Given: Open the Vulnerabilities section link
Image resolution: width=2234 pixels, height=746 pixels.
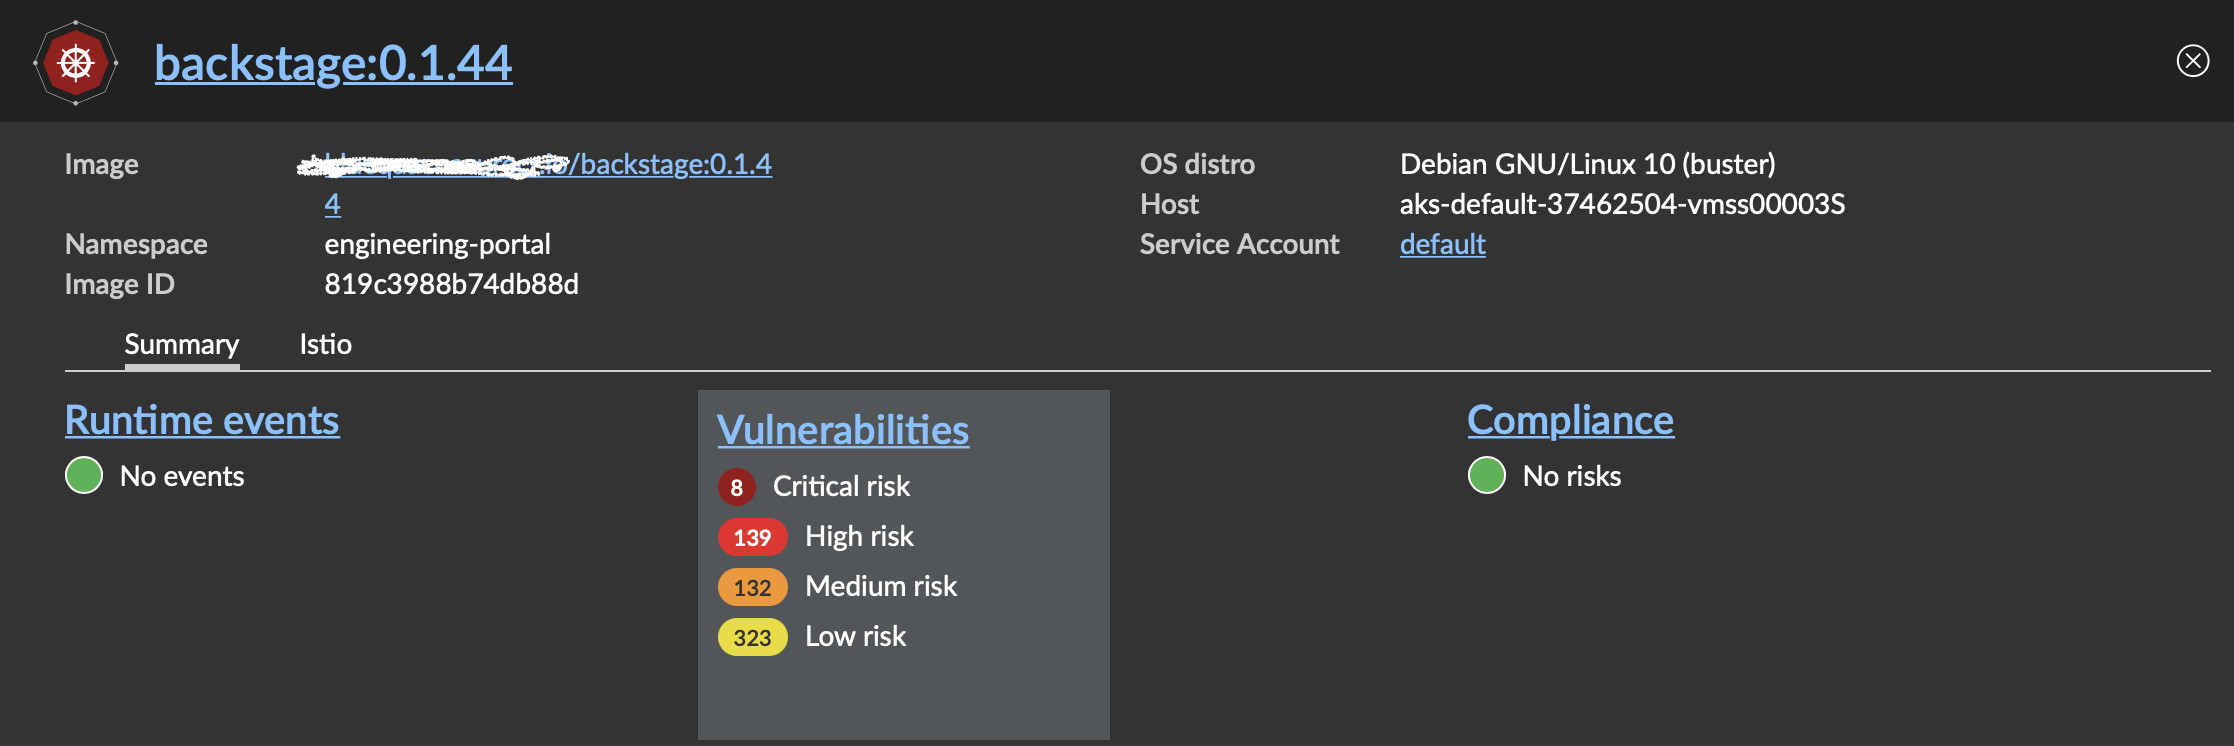Looking at the screenshot, I should point(842,430).
